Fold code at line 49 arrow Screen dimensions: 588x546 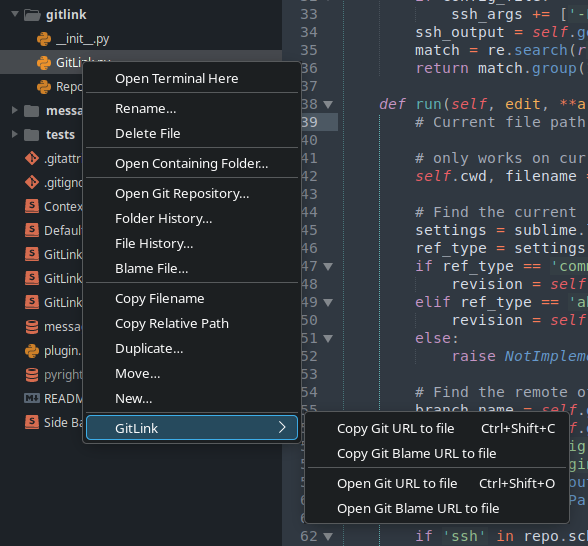coord(328,303)
